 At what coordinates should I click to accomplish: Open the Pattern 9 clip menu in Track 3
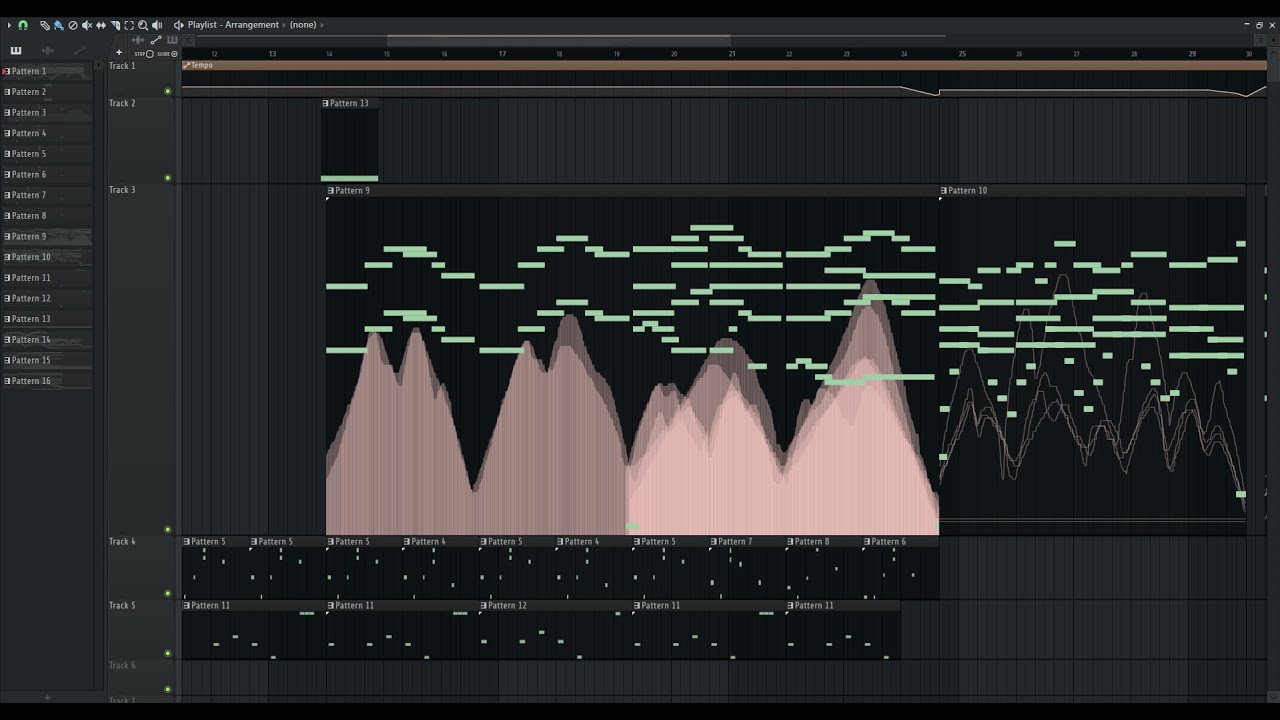[x=331, y=190]
